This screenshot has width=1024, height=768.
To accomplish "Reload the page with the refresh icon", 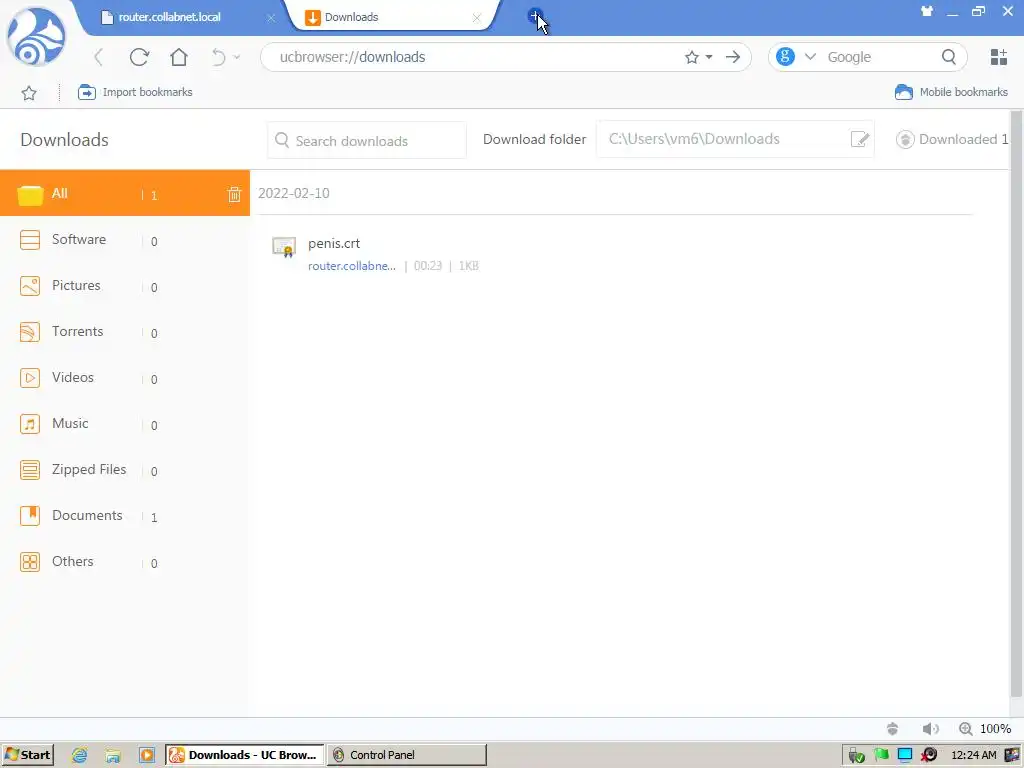I will tap(139, 57).
